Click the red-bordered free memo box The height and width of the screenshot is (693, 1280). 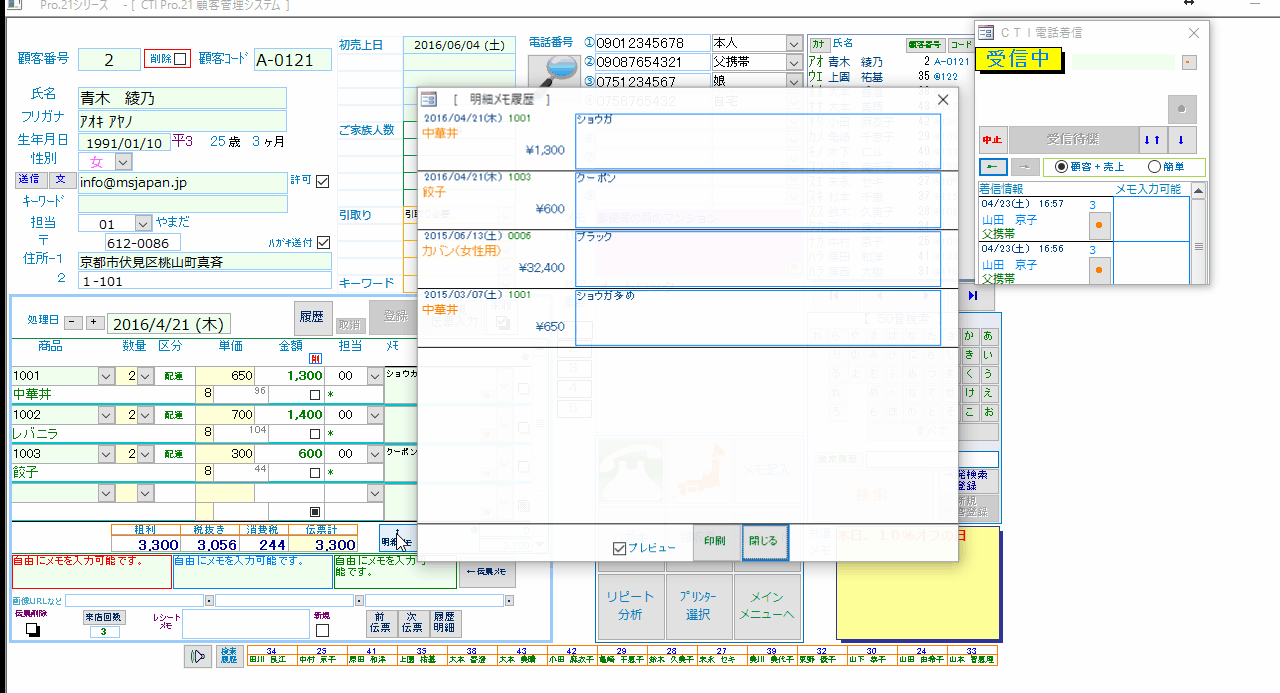coord(91,572)
